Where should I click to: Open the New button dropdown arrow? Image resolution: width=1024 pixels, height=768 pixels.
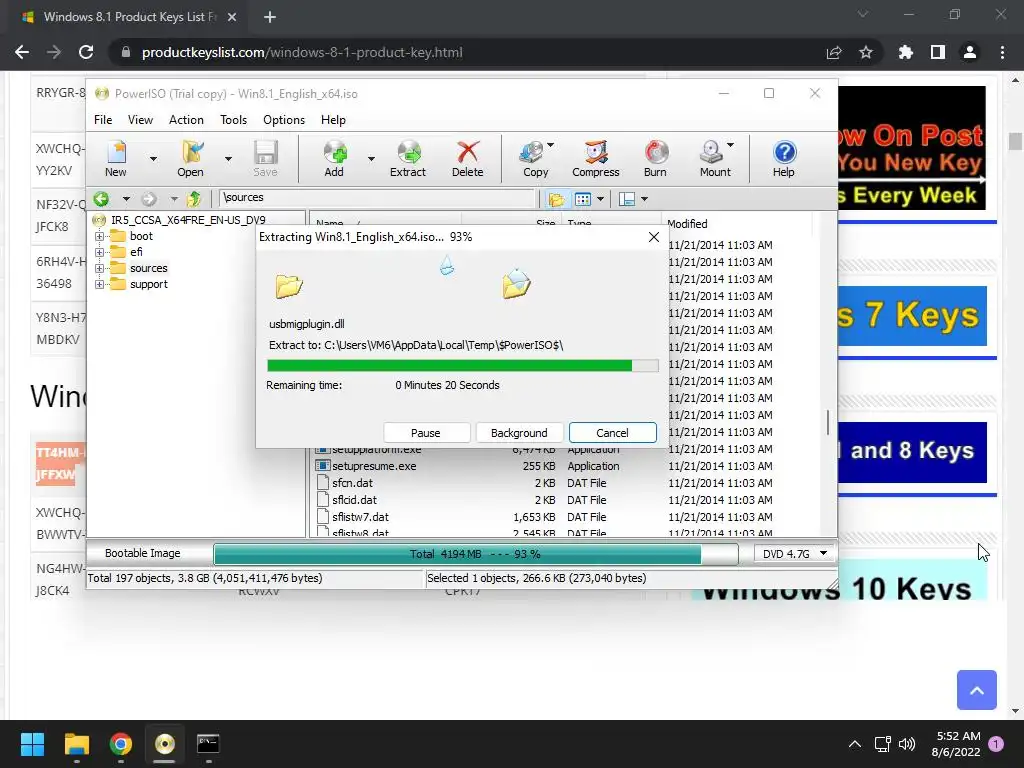(x=153, y=159)
